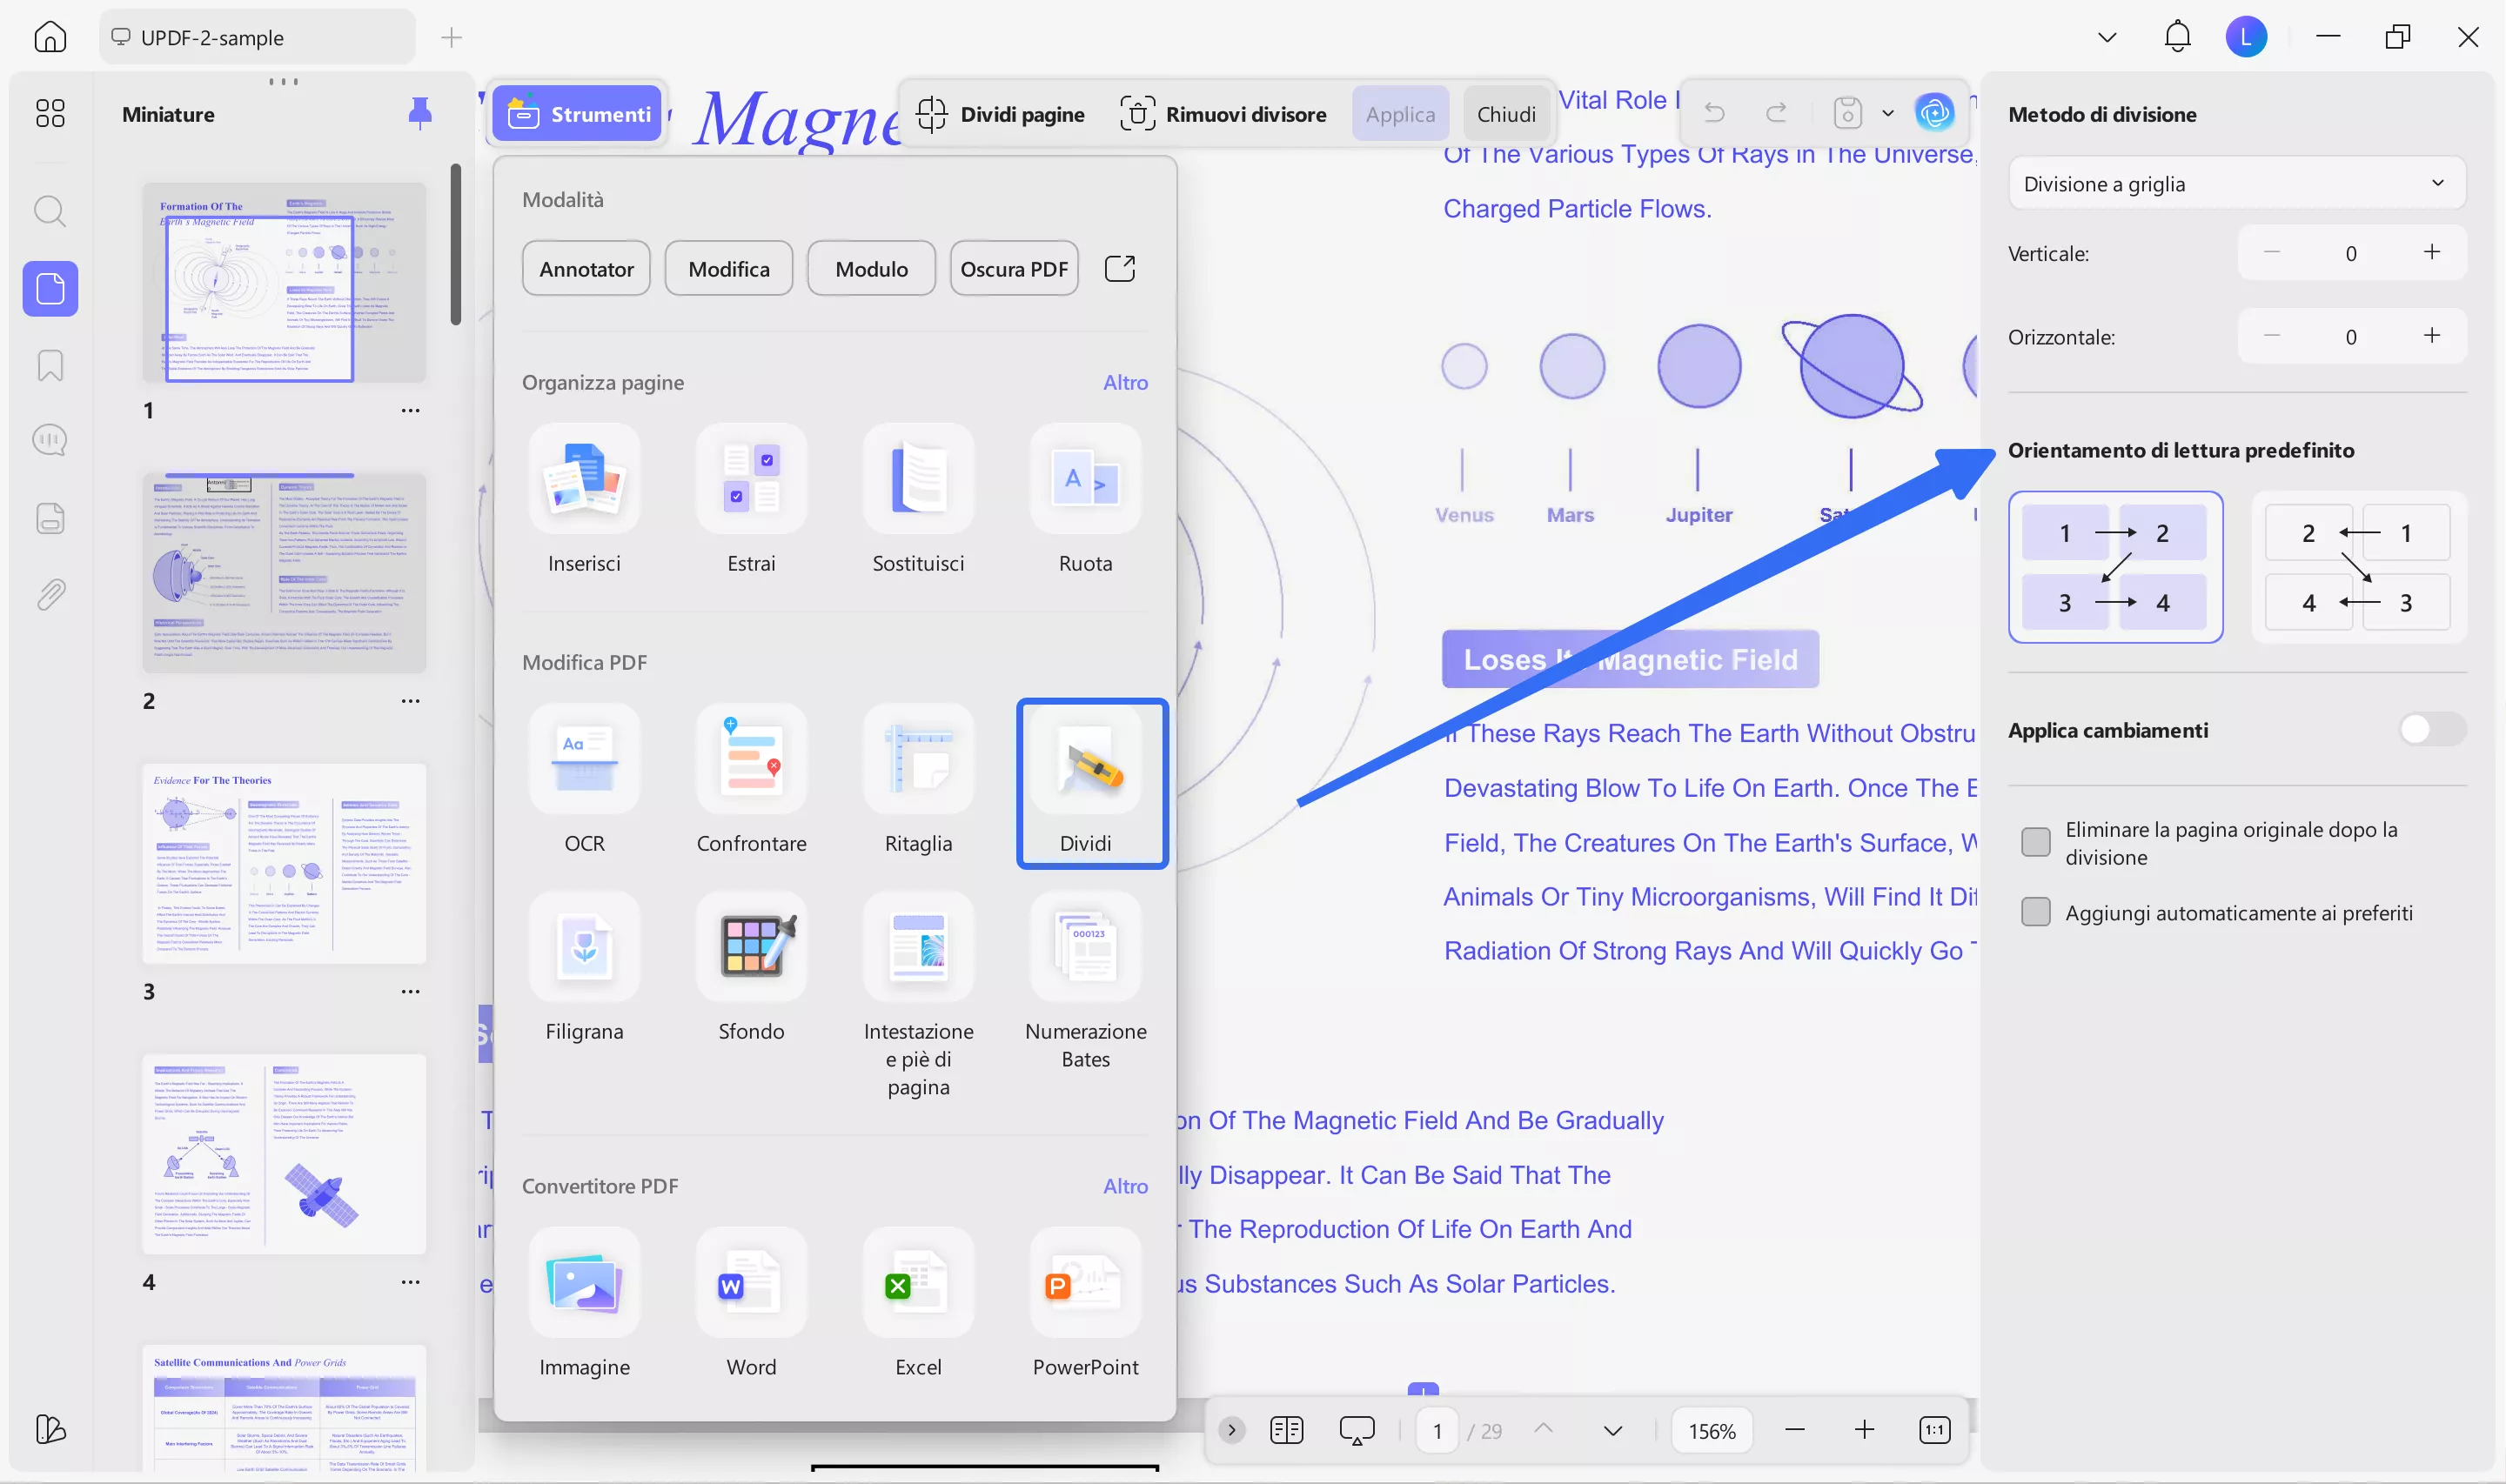Open the notifications dropdown in the title bar
The image size is (2506, 1484).
2178,36
